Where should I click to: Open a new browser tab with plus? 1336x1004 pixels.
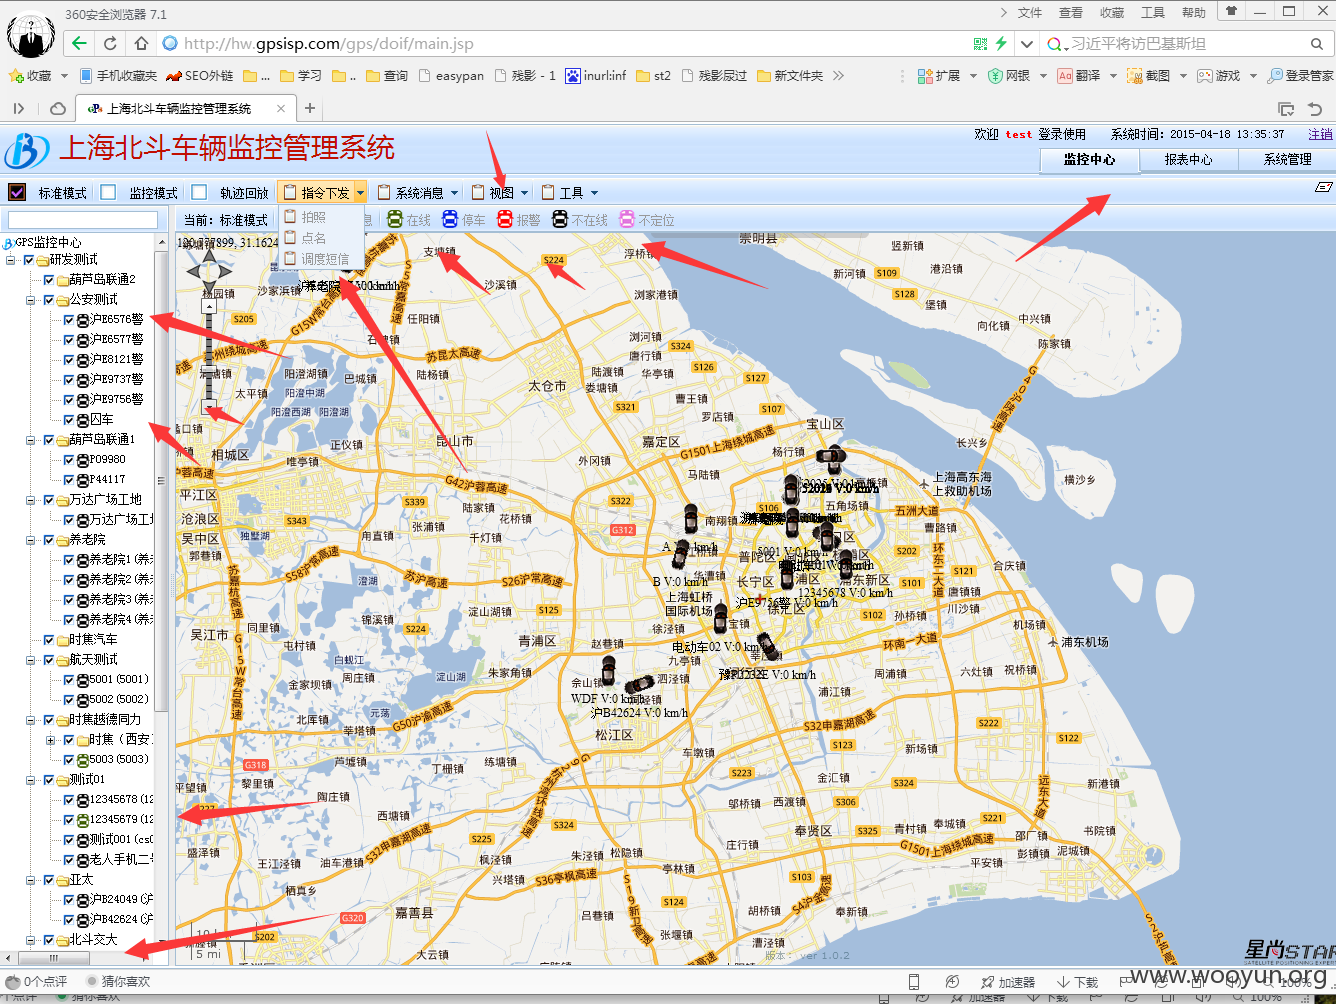(310, 108)
